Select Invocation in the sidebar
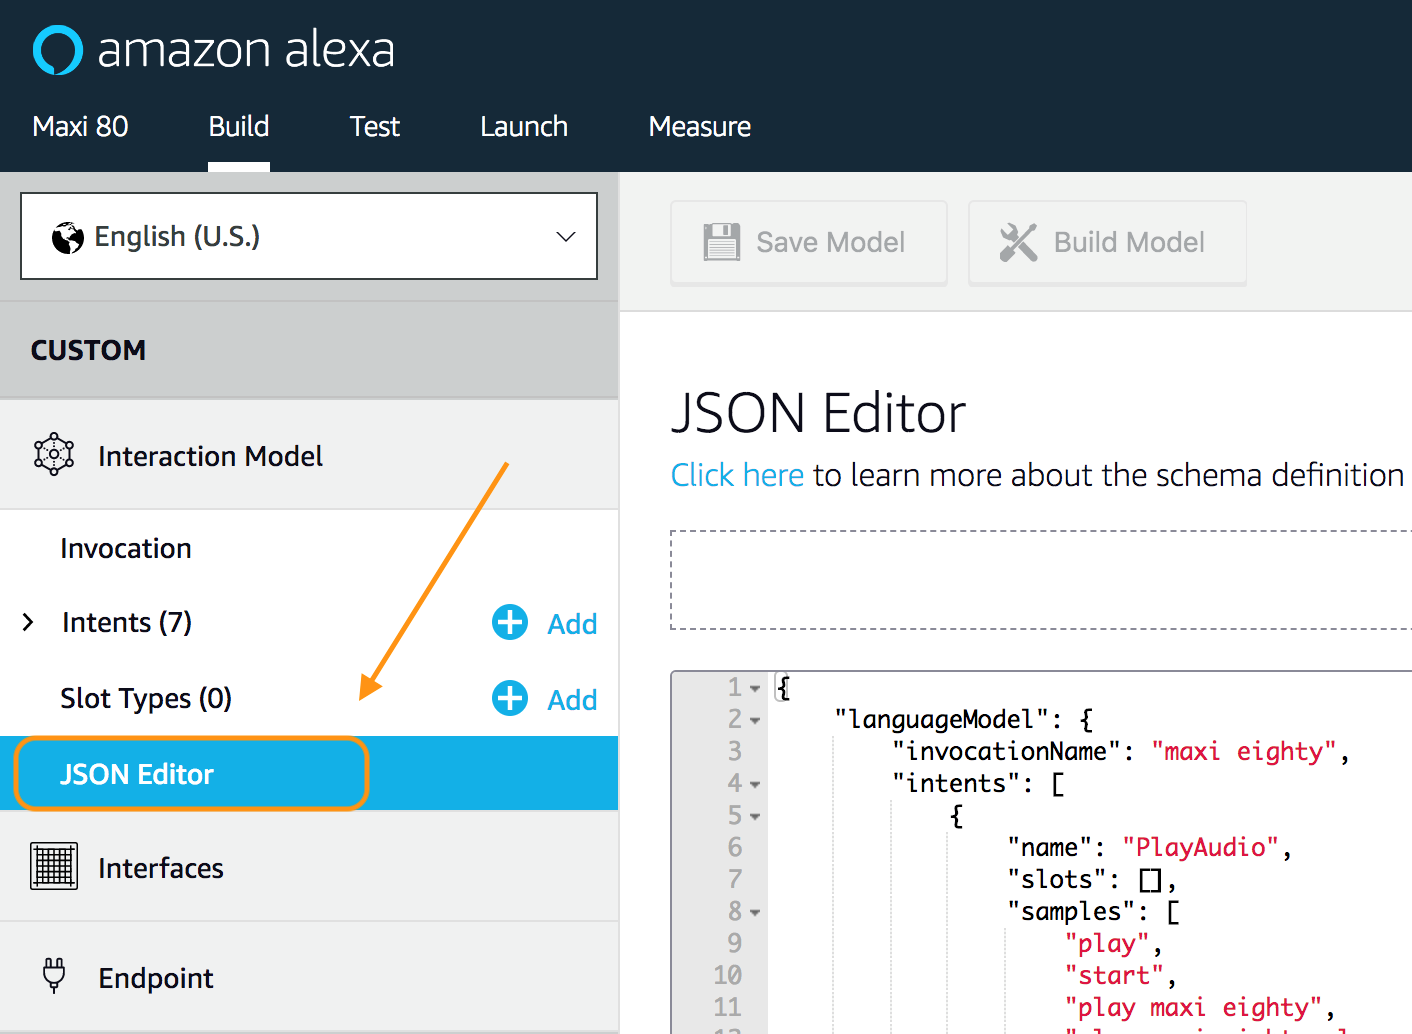Screen dimensions: 1412x1034 [125, 547]
